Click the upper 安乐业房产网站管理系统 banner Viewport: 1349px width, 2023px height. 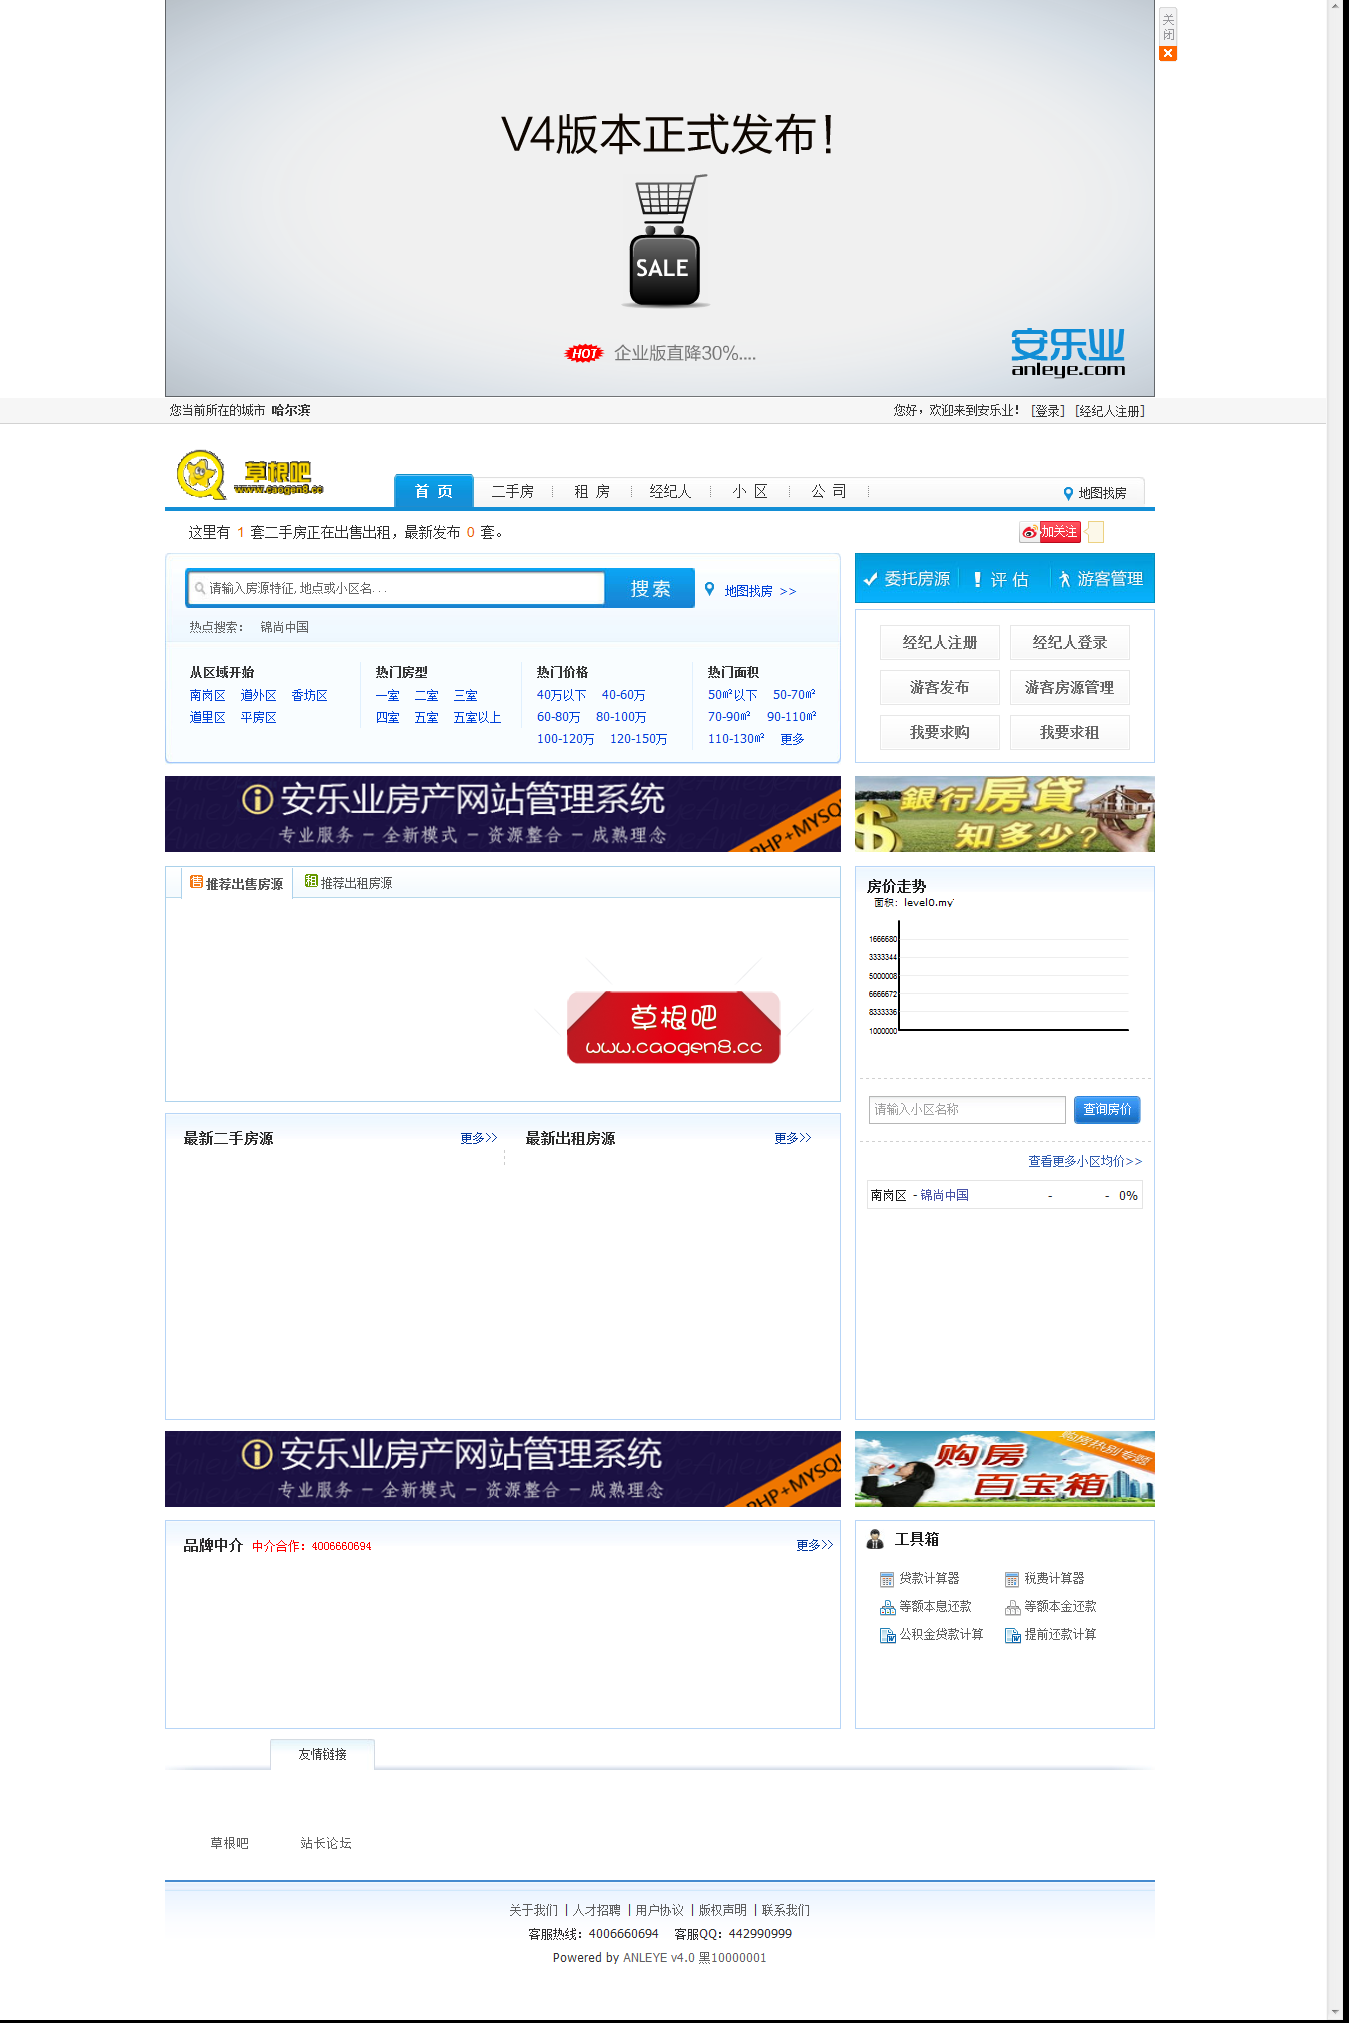pos(502,814)
